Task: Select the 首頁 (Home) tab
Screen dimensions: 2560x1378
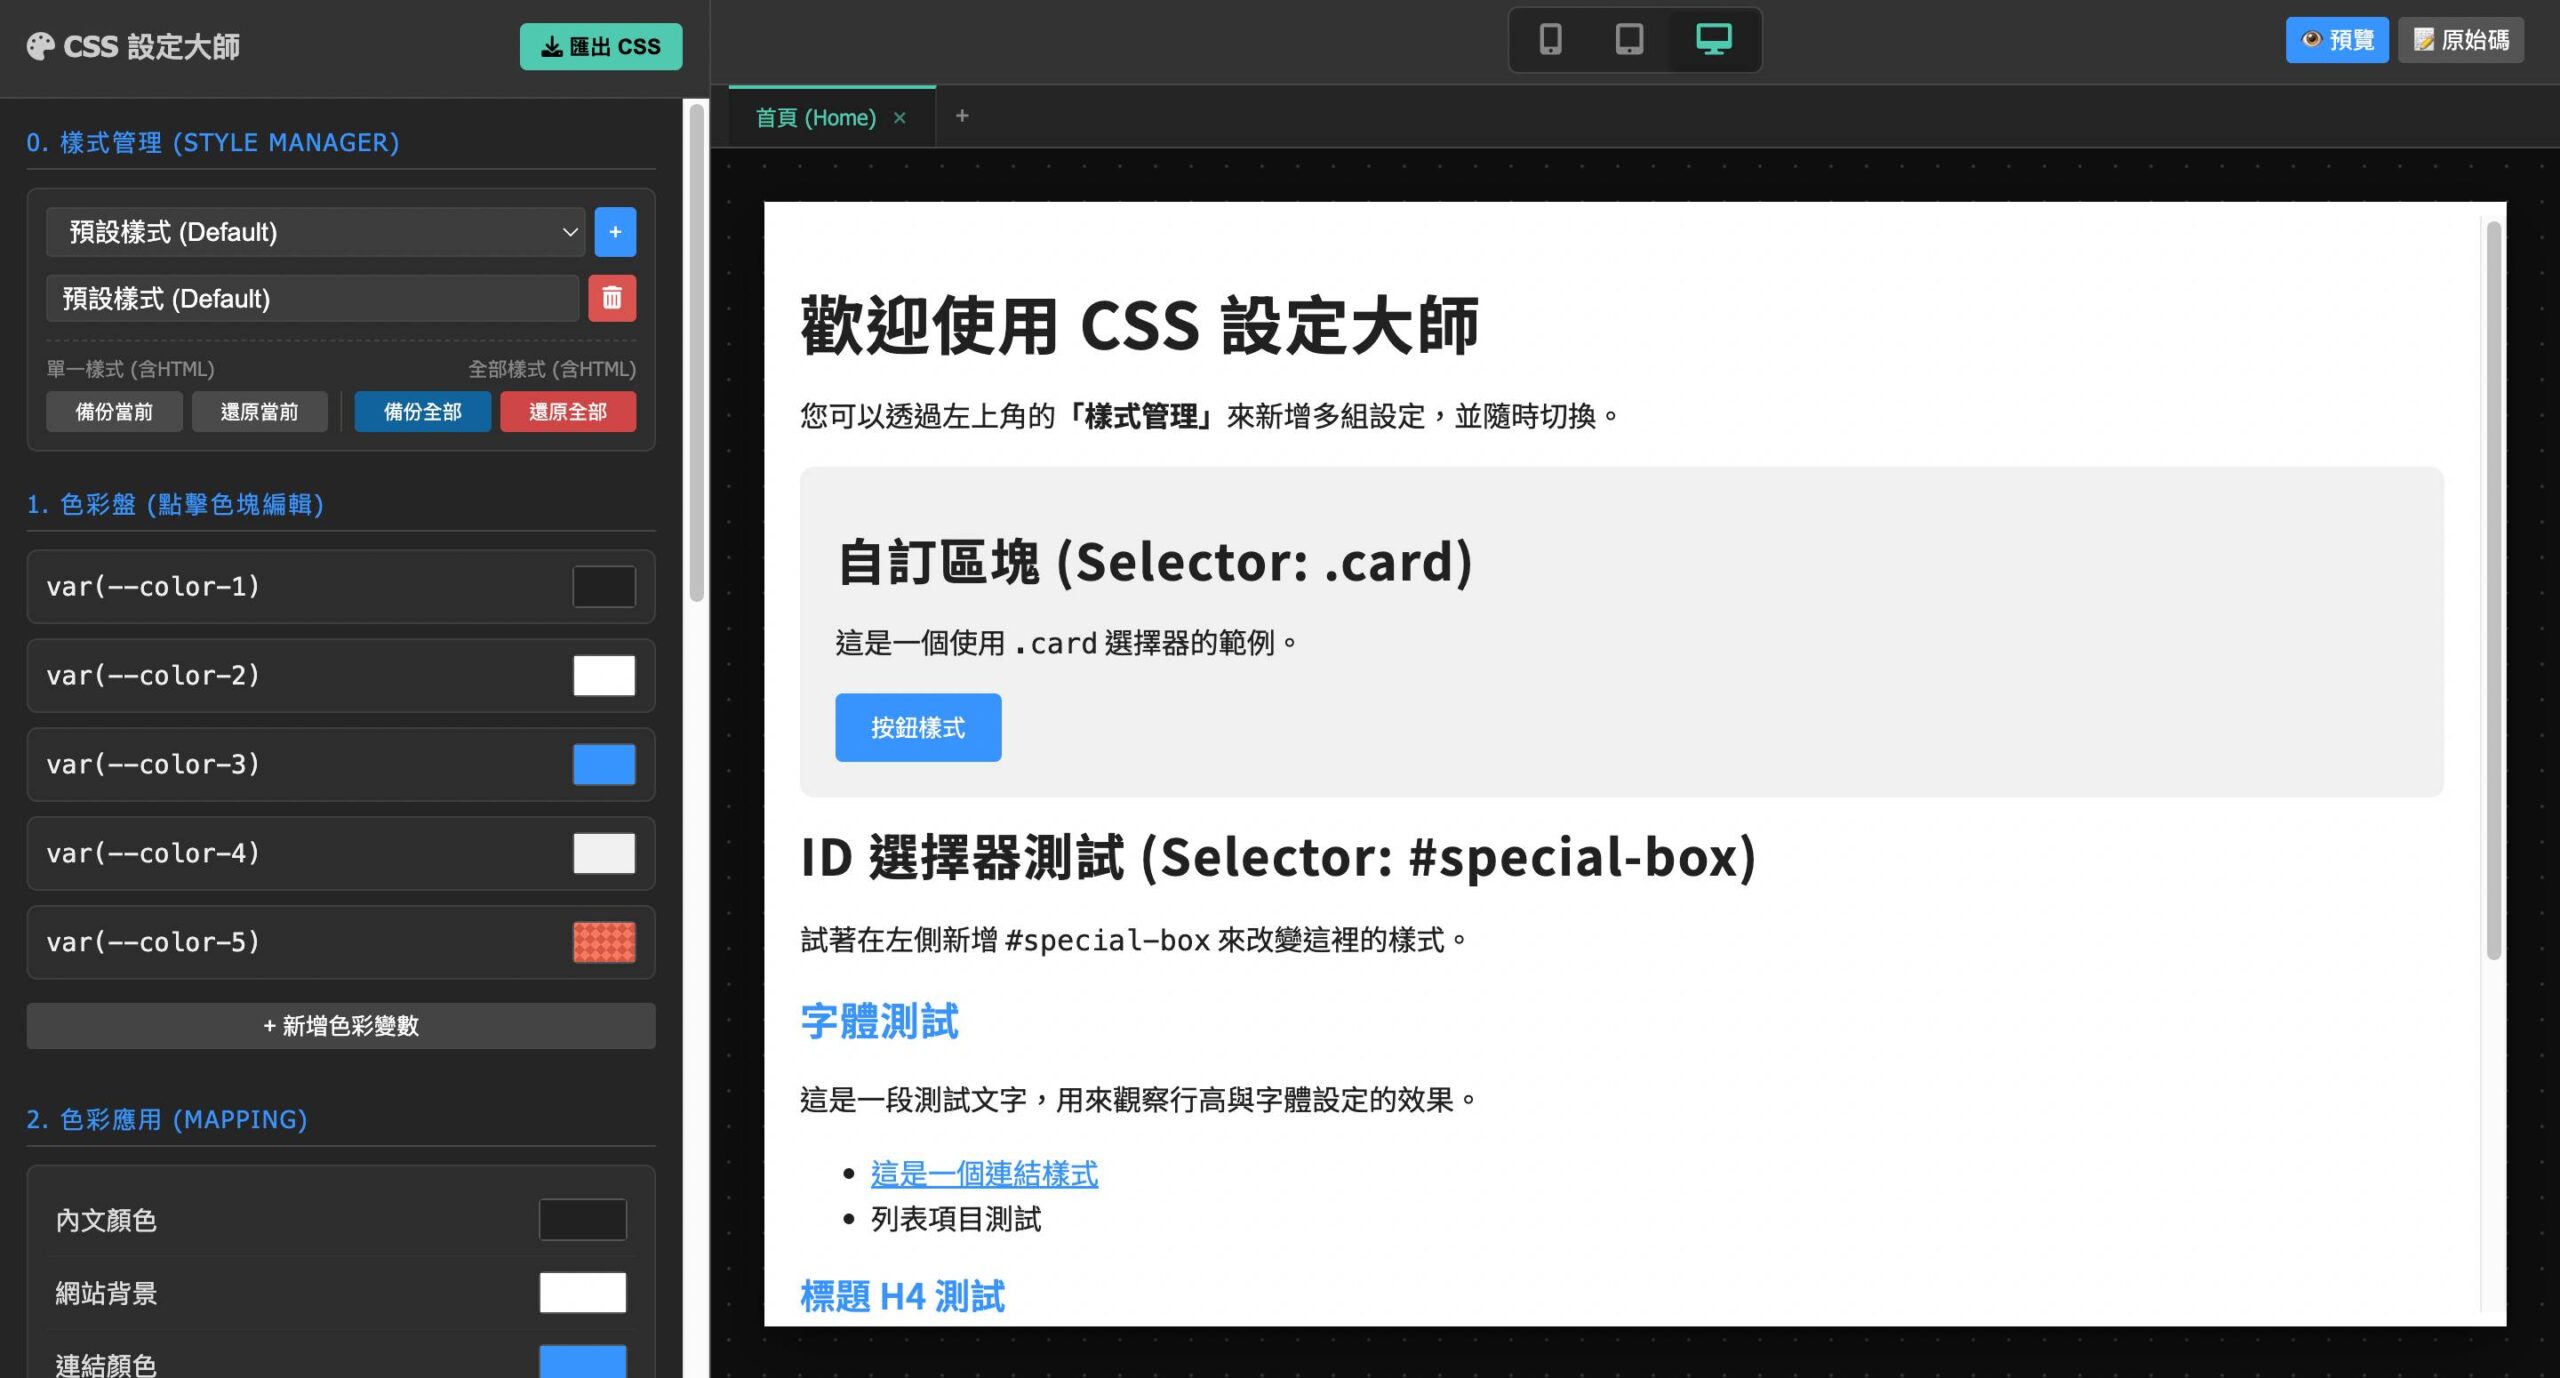Action: pyautogui.click(x=815, y=118)
